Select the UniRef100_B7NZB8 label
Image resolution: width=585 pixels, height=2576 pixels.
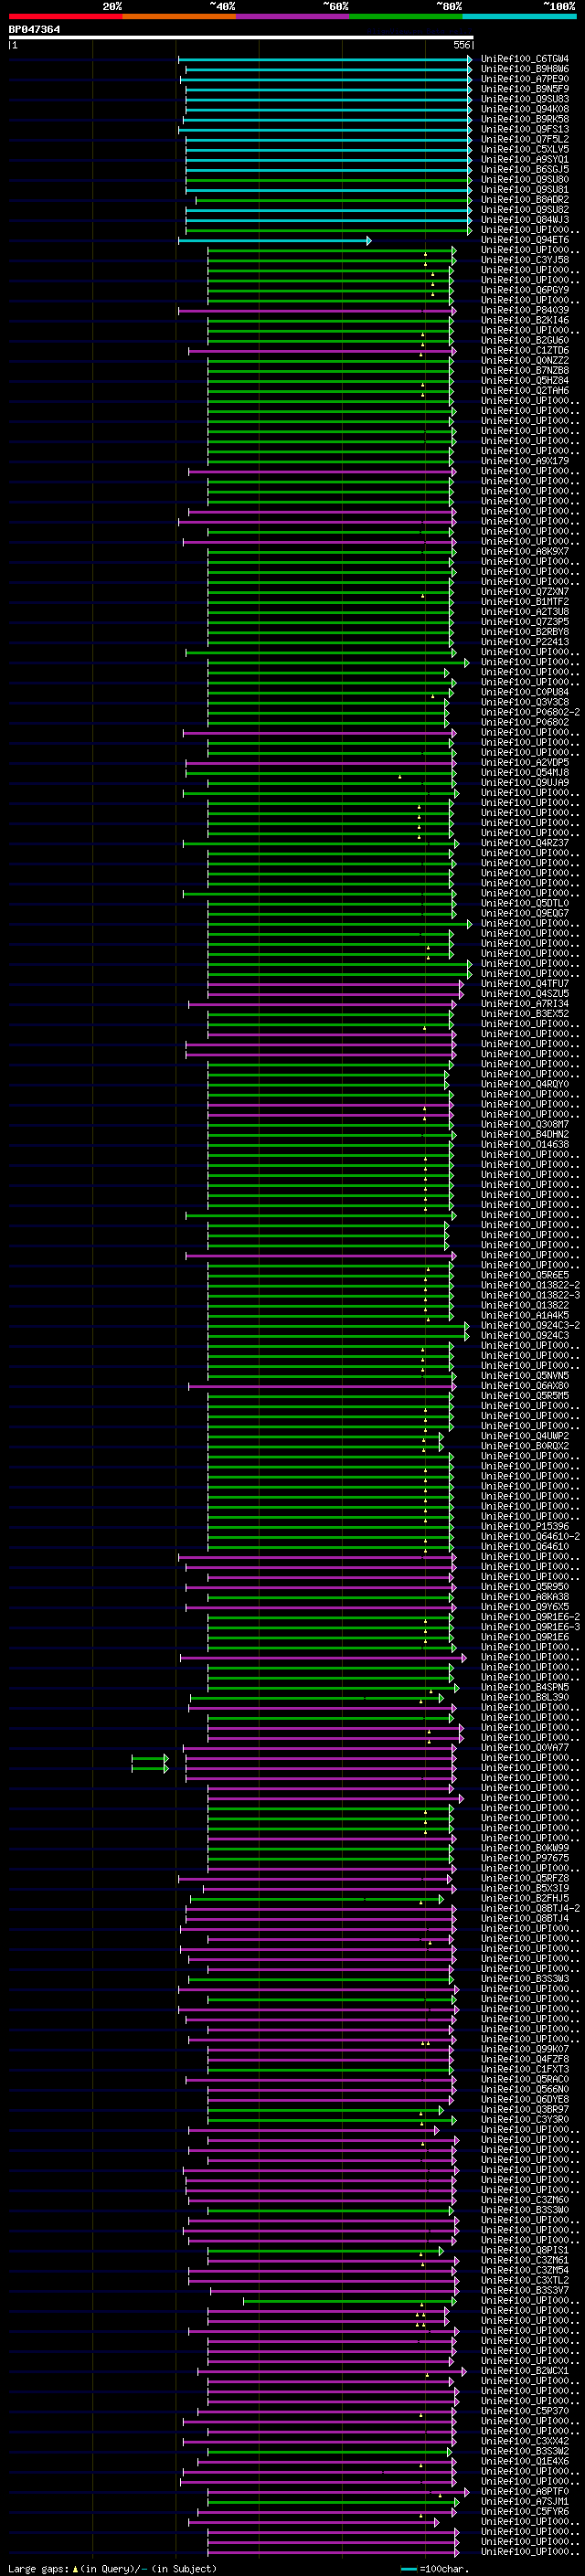pyautogui.click(x=525, y=370)
